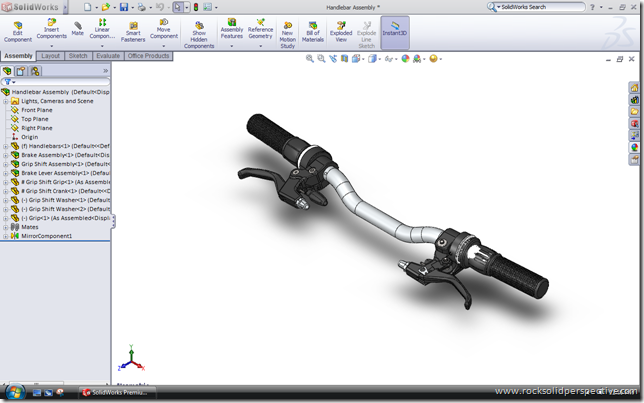The width and height of the screenshot is (644, 403).
Task: Expand the Brake Assembly<1> tree node
Action: click(x=5, y=155)
